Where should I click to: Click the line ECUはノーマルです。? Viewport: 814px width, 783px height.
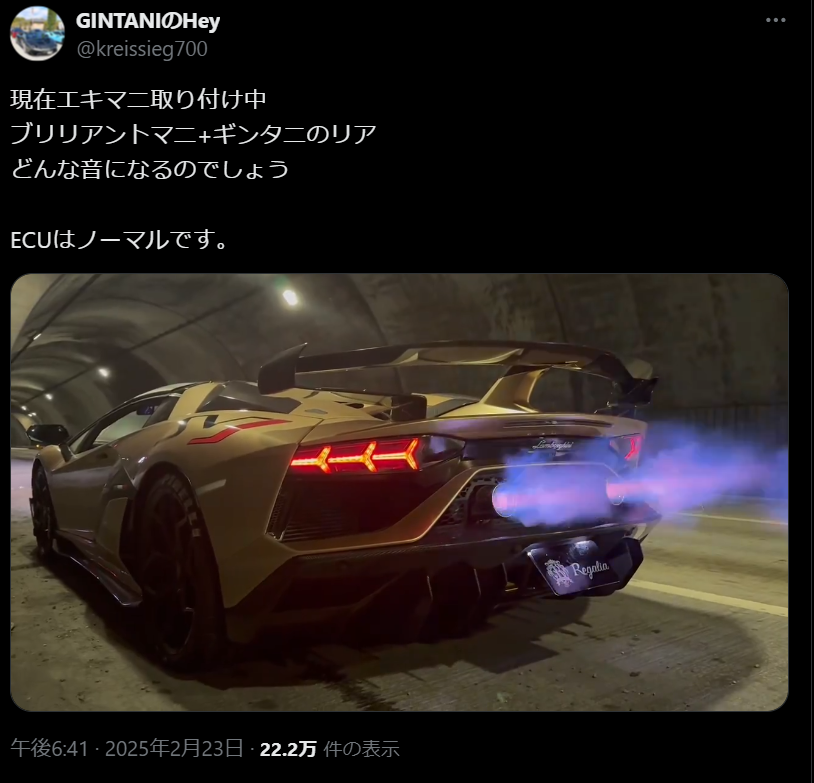[119, 240]
